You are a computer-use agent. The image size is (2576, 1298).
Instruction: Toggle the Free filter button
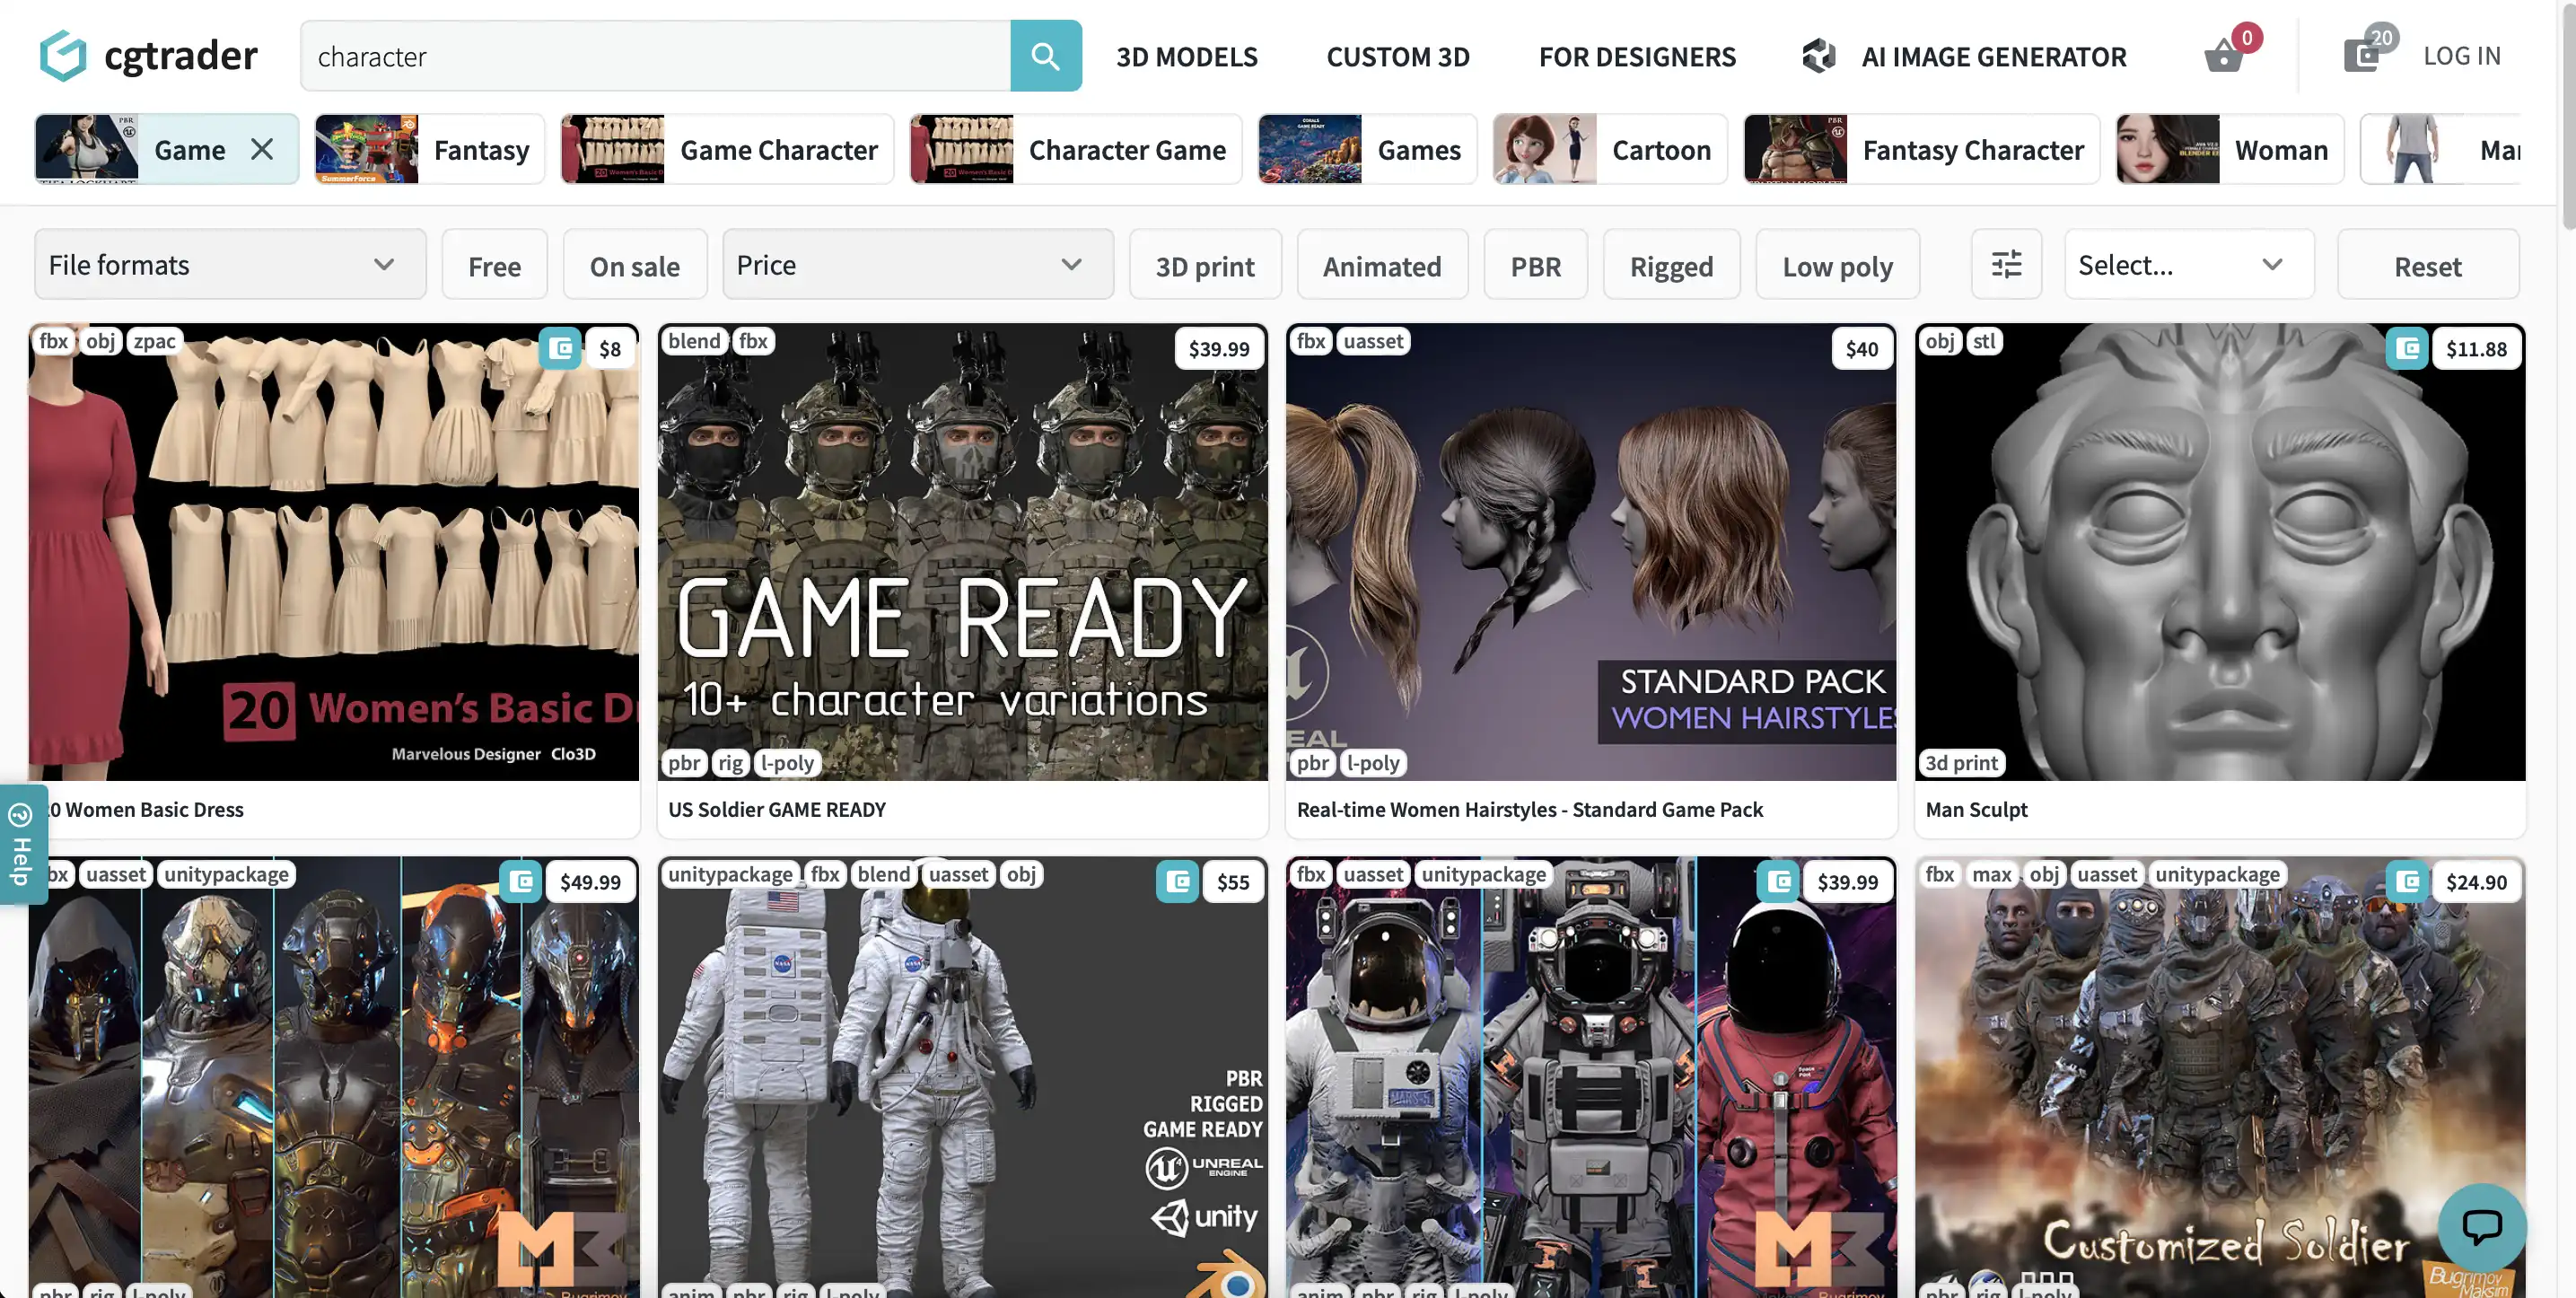tap(495, 263)
